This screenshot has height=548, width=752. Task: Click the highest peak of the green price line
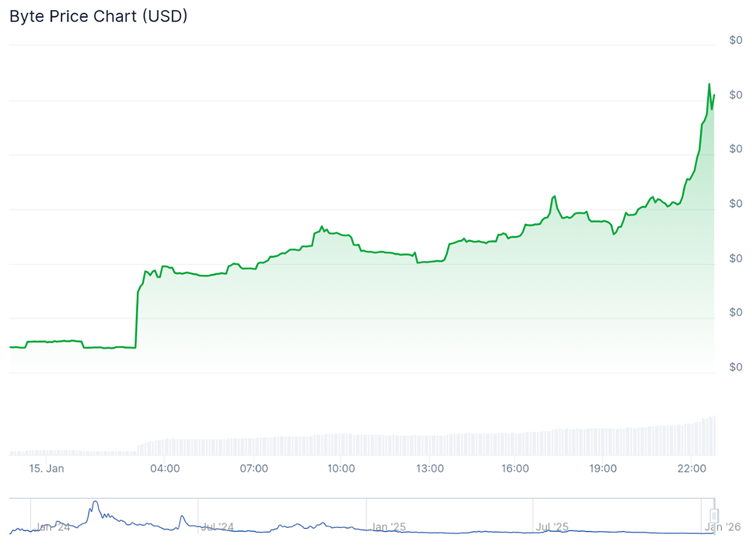click(709, 85)
